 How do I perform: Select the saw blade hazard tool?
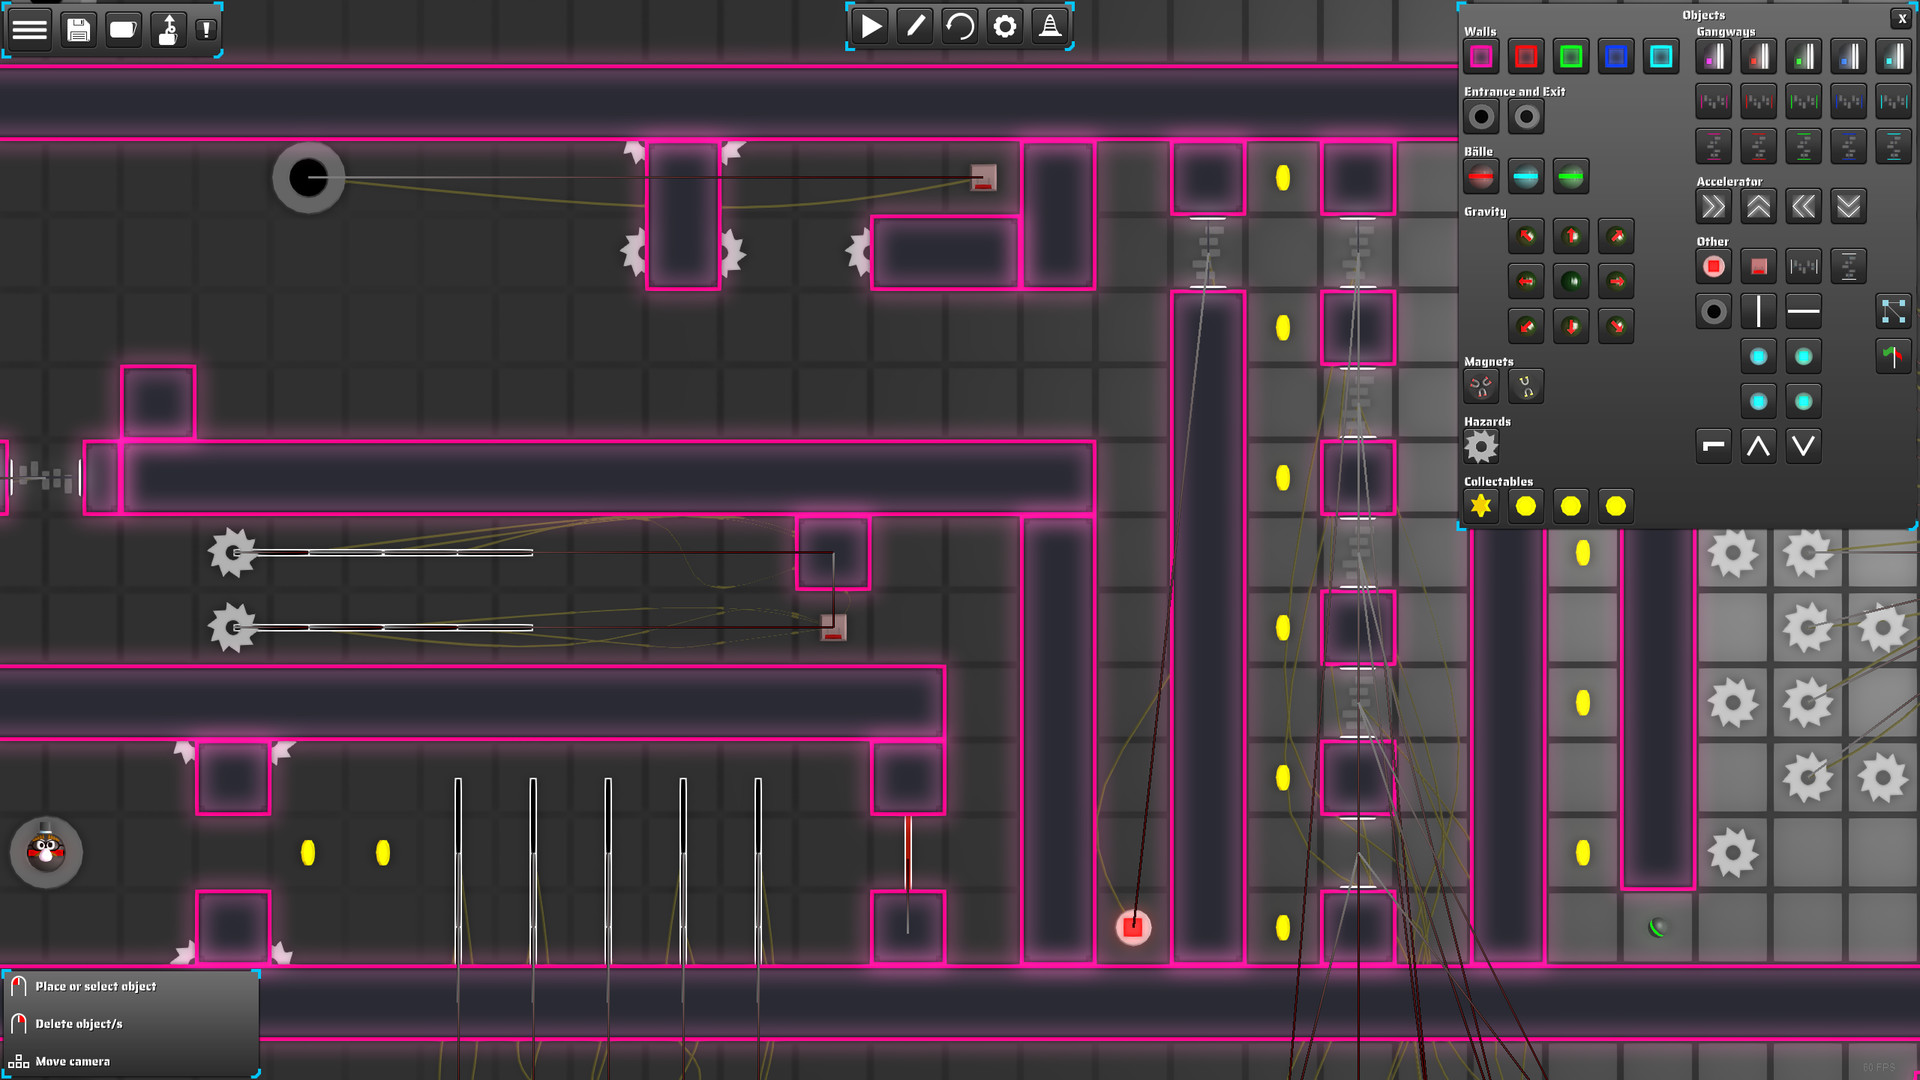1481,447
